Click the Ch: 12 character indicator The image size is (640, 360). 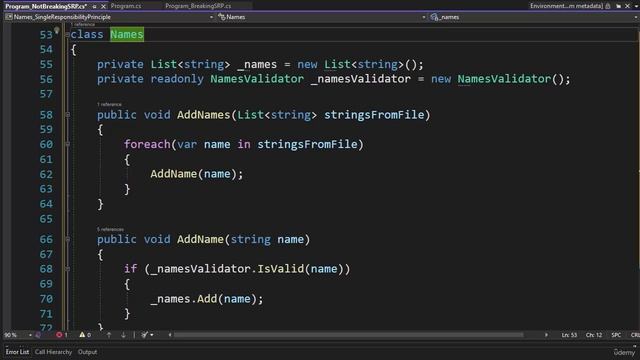pos(594,335)
